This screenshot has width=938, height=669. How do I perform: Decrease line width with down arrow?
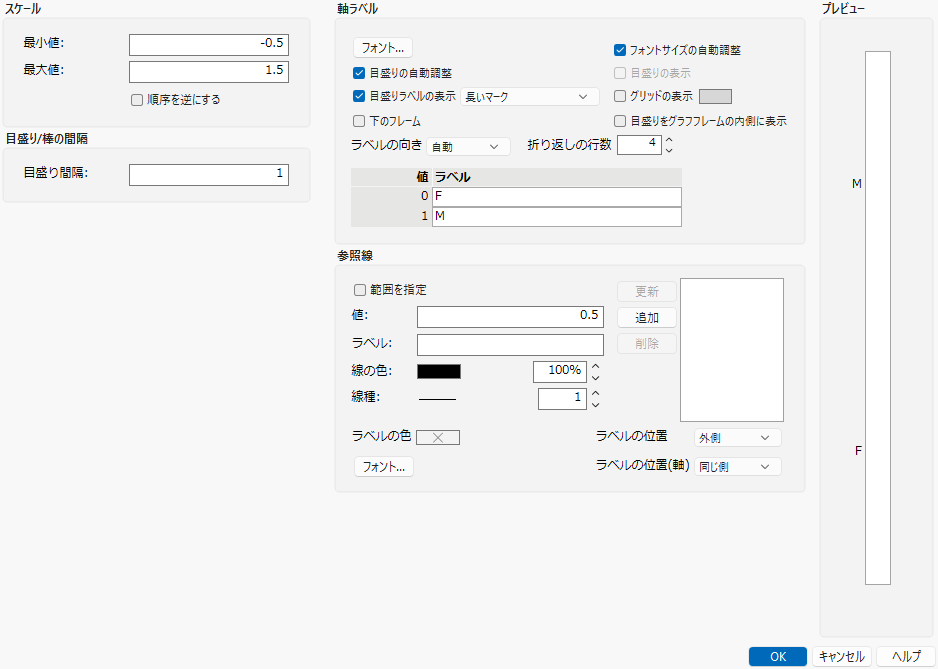click(595, 405)
